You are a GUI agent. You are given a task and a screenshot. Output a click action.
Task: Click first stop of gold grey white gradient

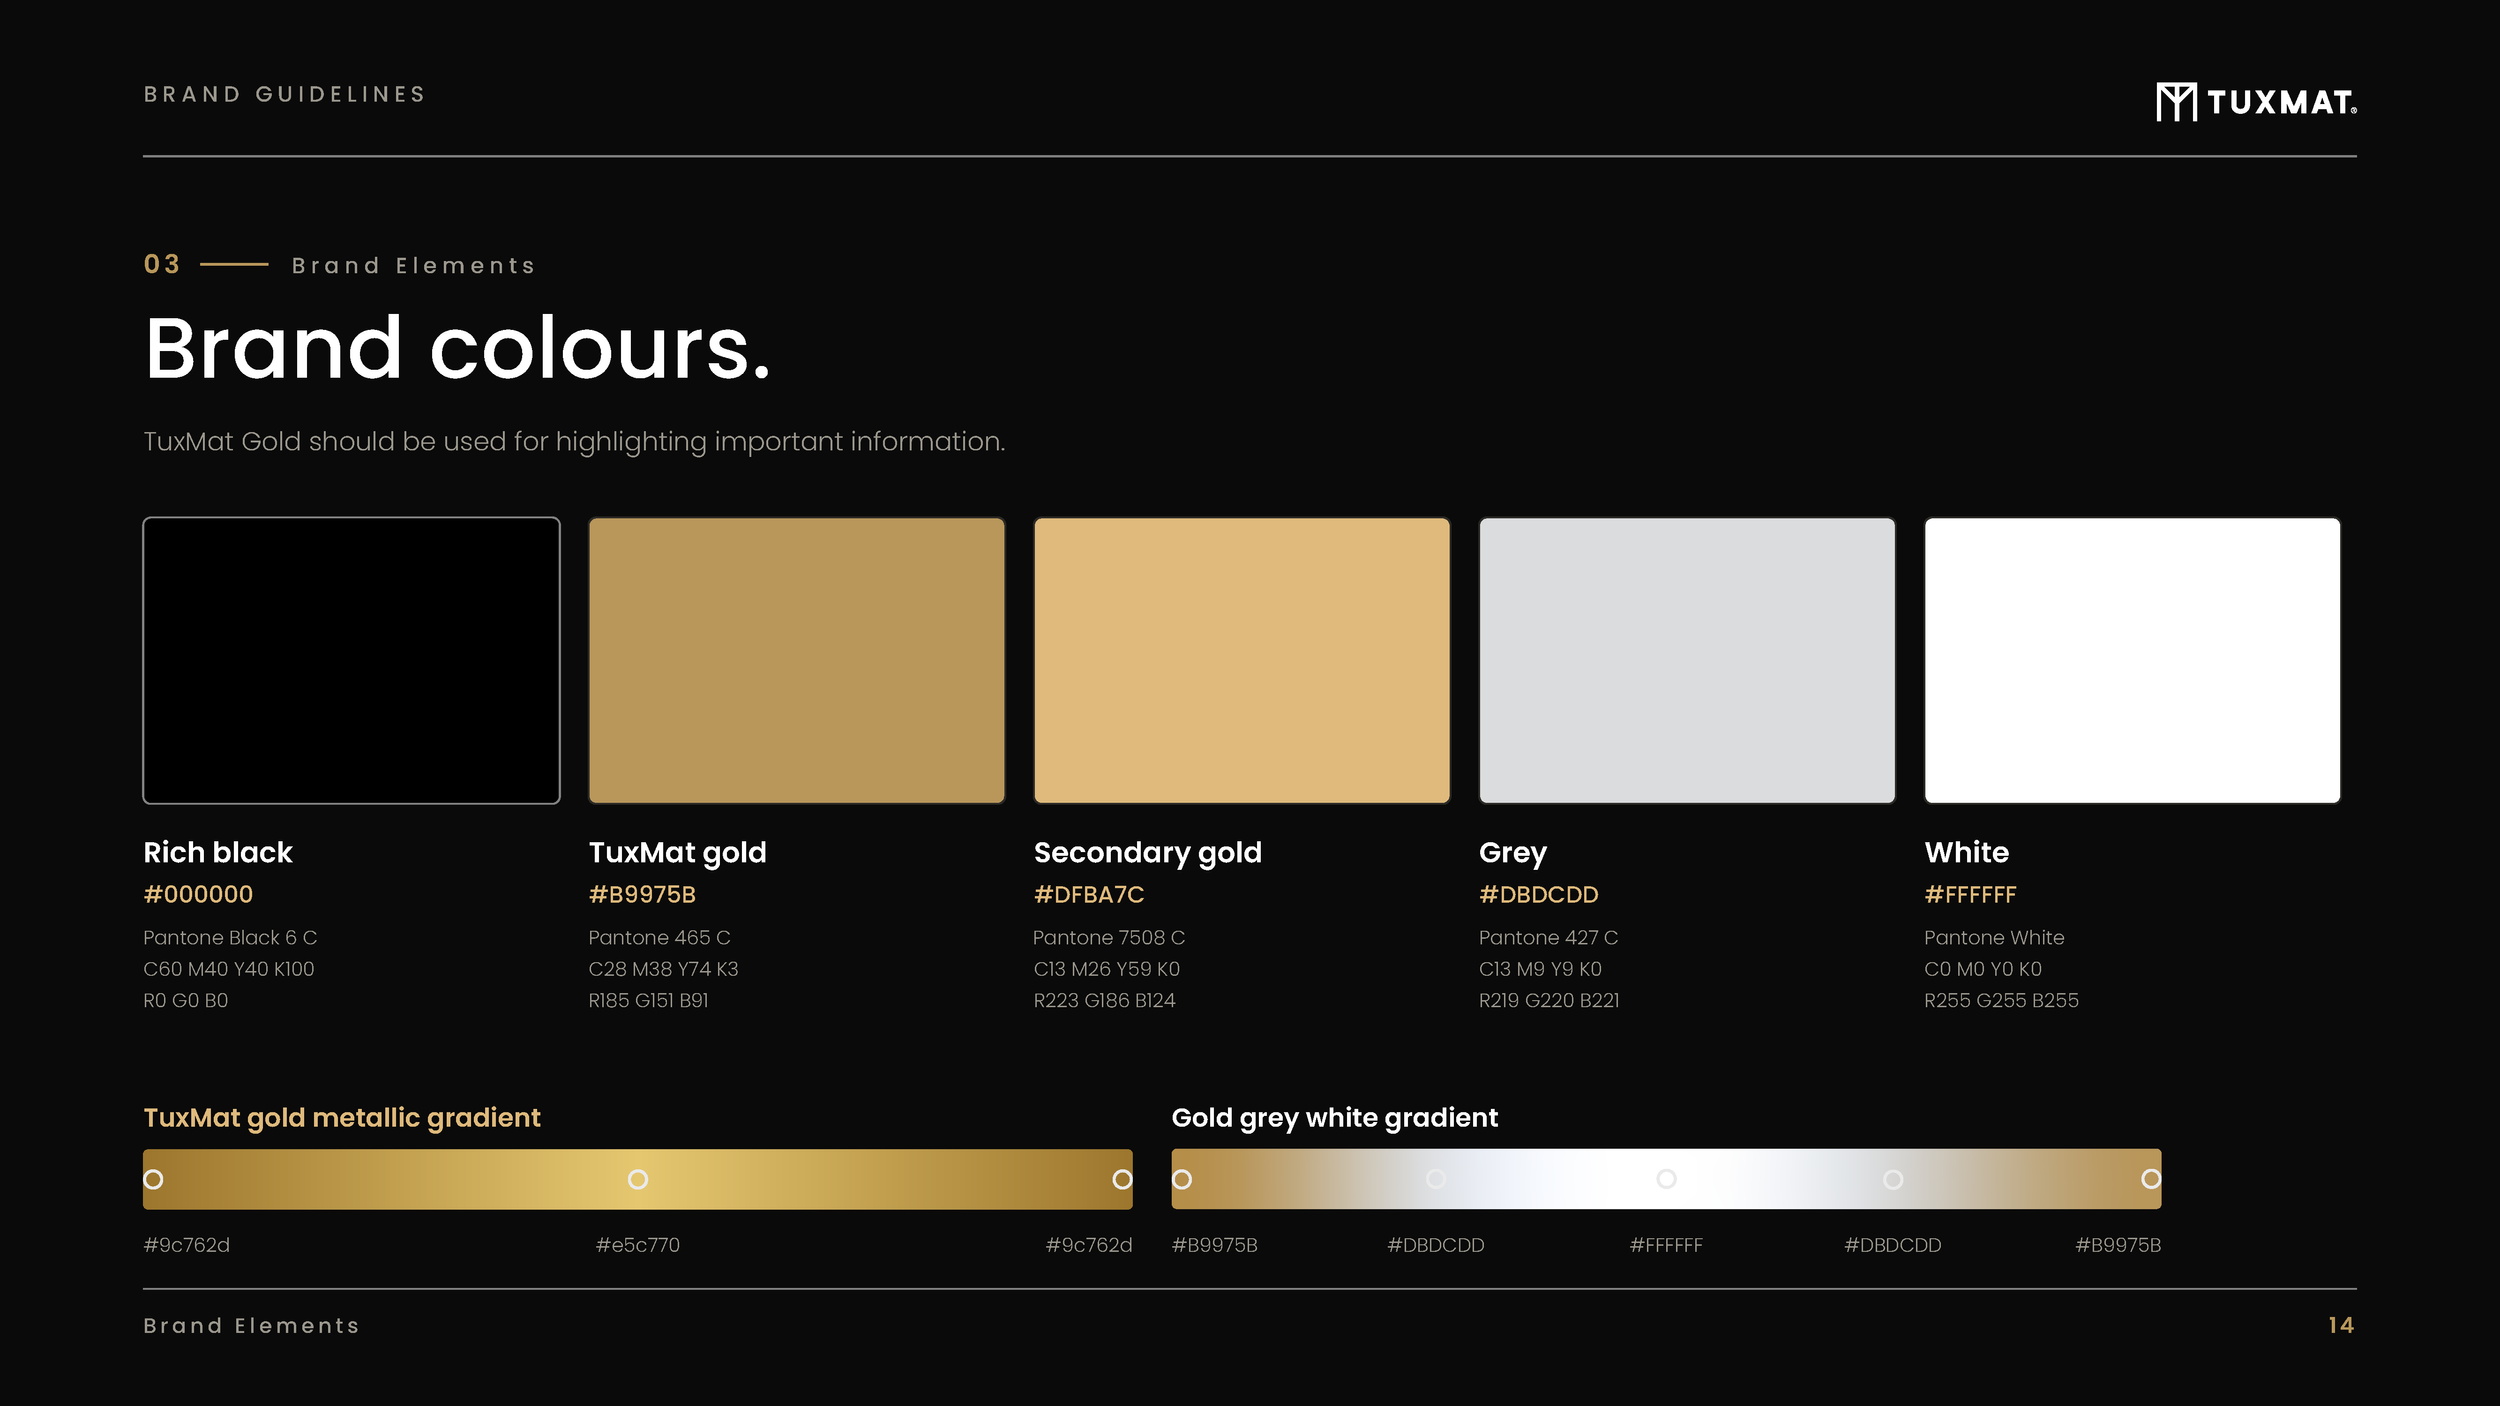pos(1182,1180)
